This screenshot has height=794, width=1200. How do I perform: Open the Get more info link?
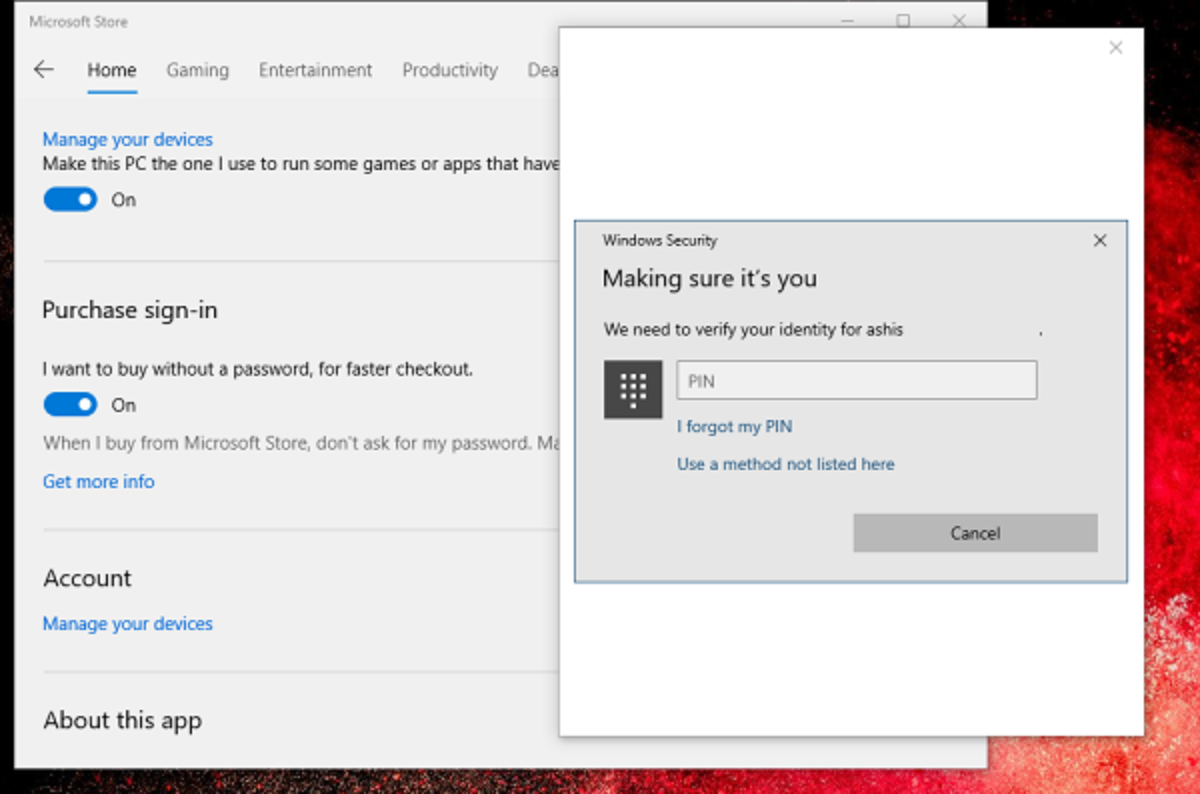click(98, 482)
